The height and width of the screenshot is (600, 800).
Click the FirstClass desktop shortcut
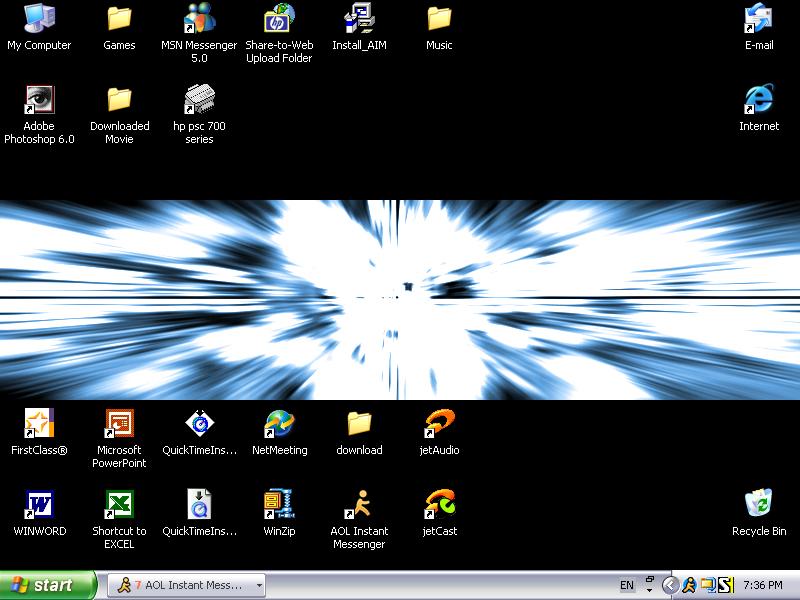click(x=39, y=424)
